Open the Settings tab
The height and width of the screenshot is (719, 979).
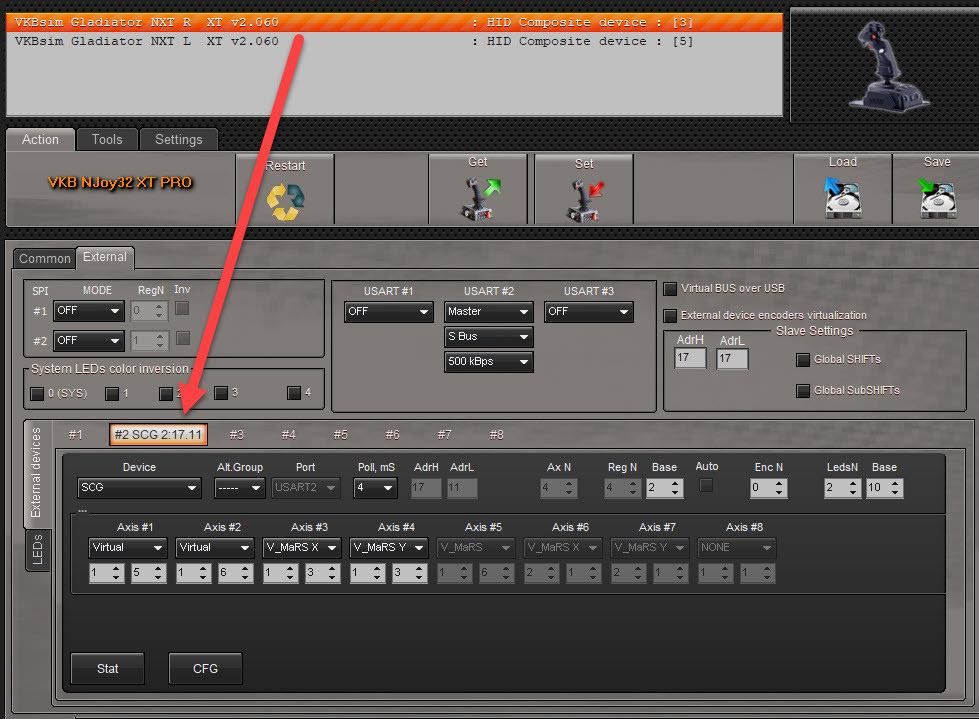click(x=179, y=140)
